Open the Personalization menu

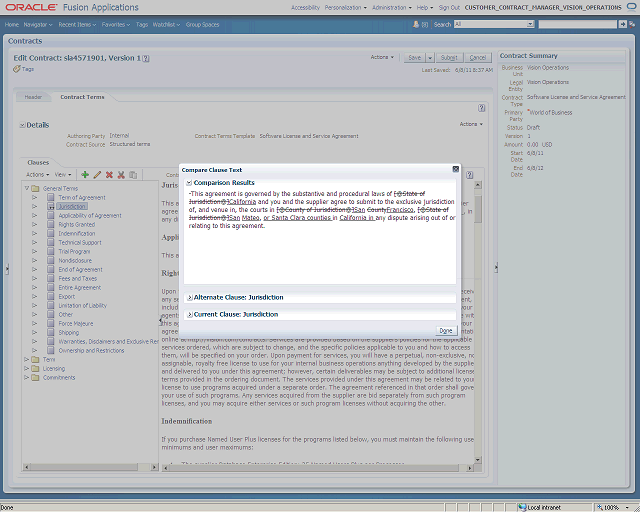(x=346, y=8)
